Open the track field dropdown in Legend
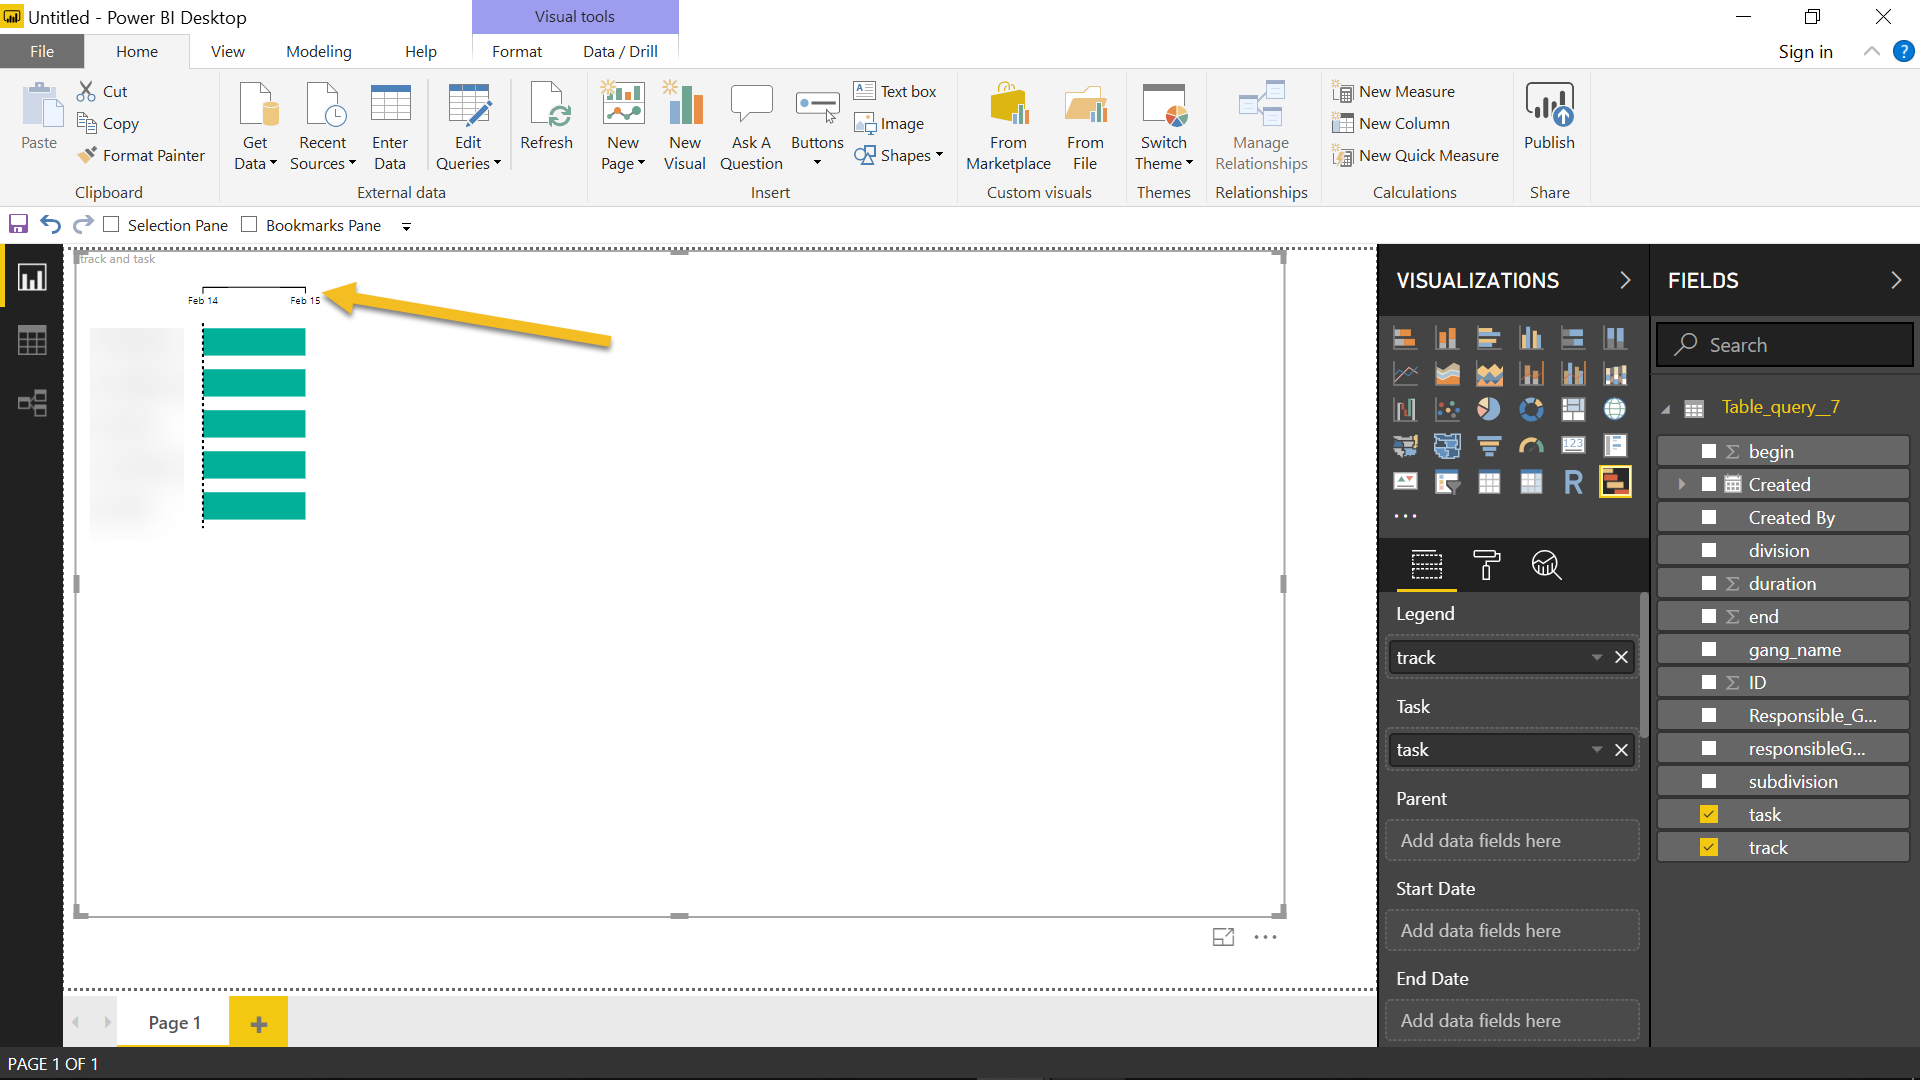The height and width of the screenshot is (1080, 1920). click(x=1597, y=658)
